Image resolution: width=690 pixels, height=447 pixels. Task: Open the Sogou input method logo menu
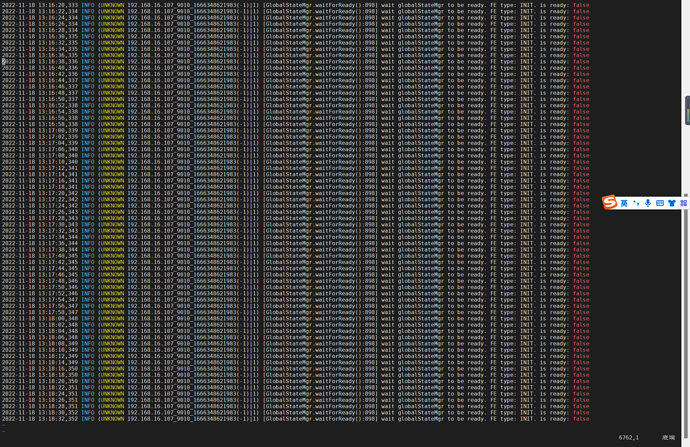609,203
